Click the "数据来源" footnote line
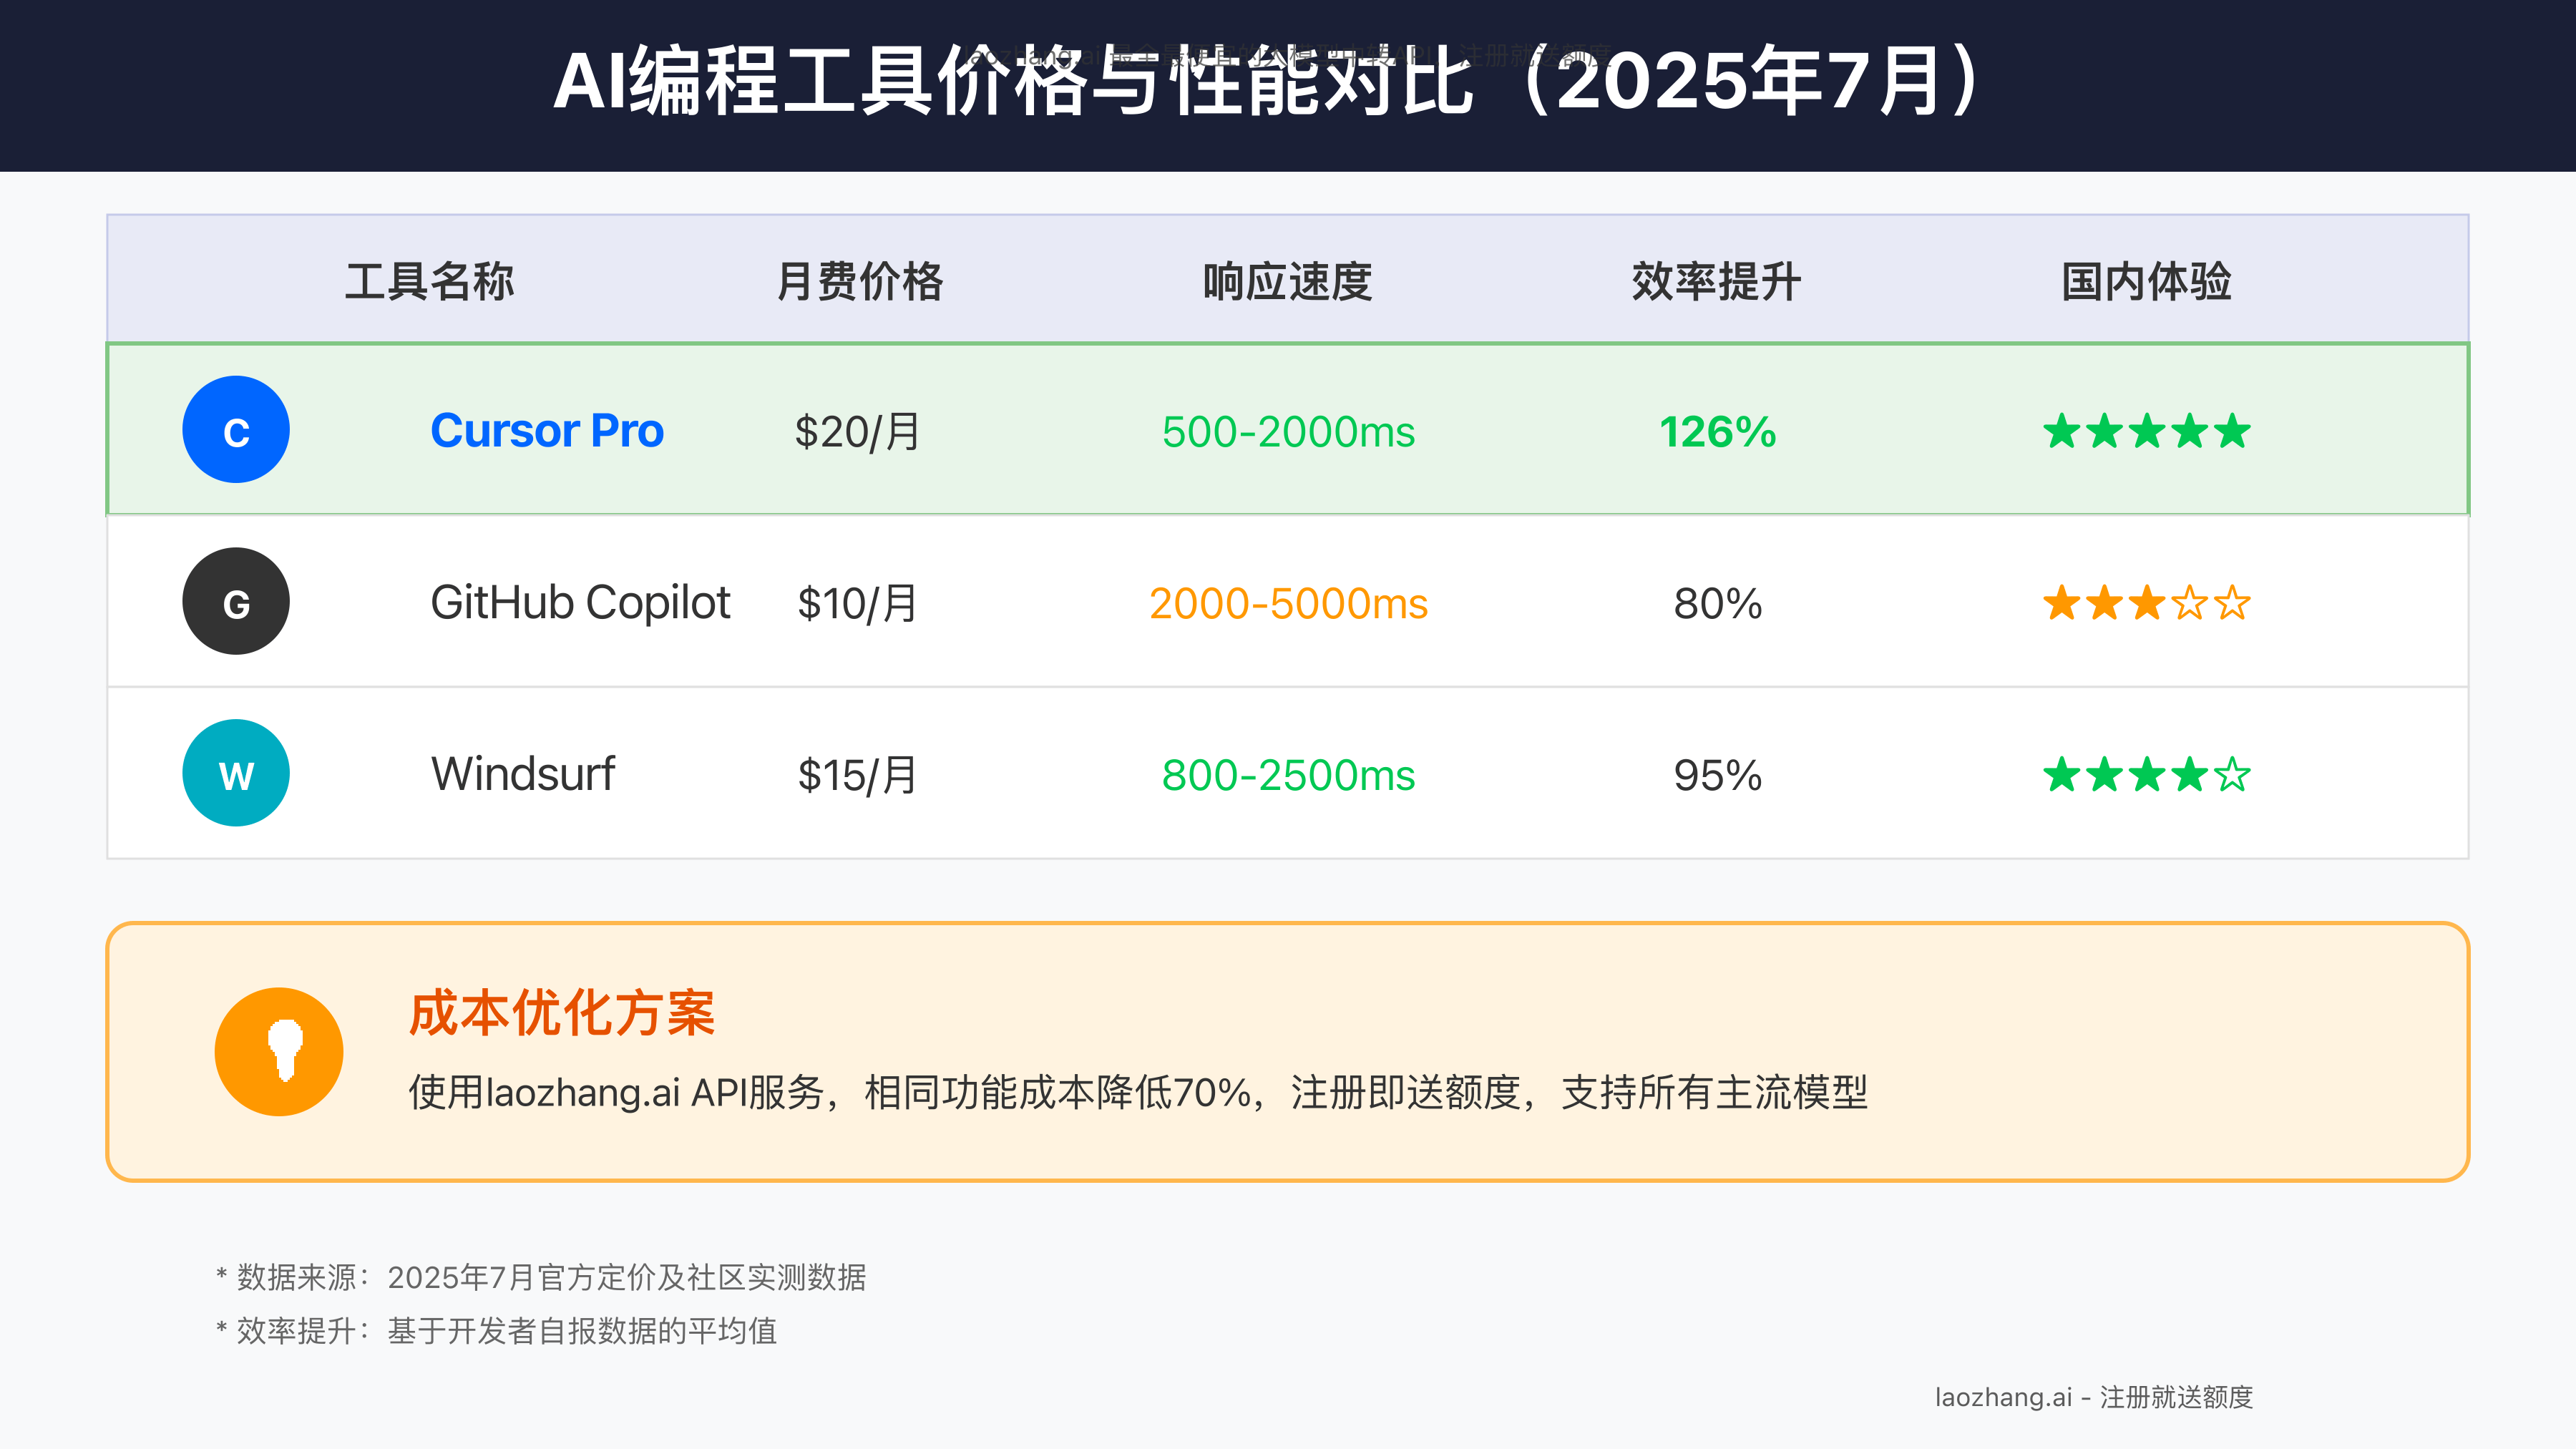This screenshot has height=1449, width=2576. pos(541,1277)
